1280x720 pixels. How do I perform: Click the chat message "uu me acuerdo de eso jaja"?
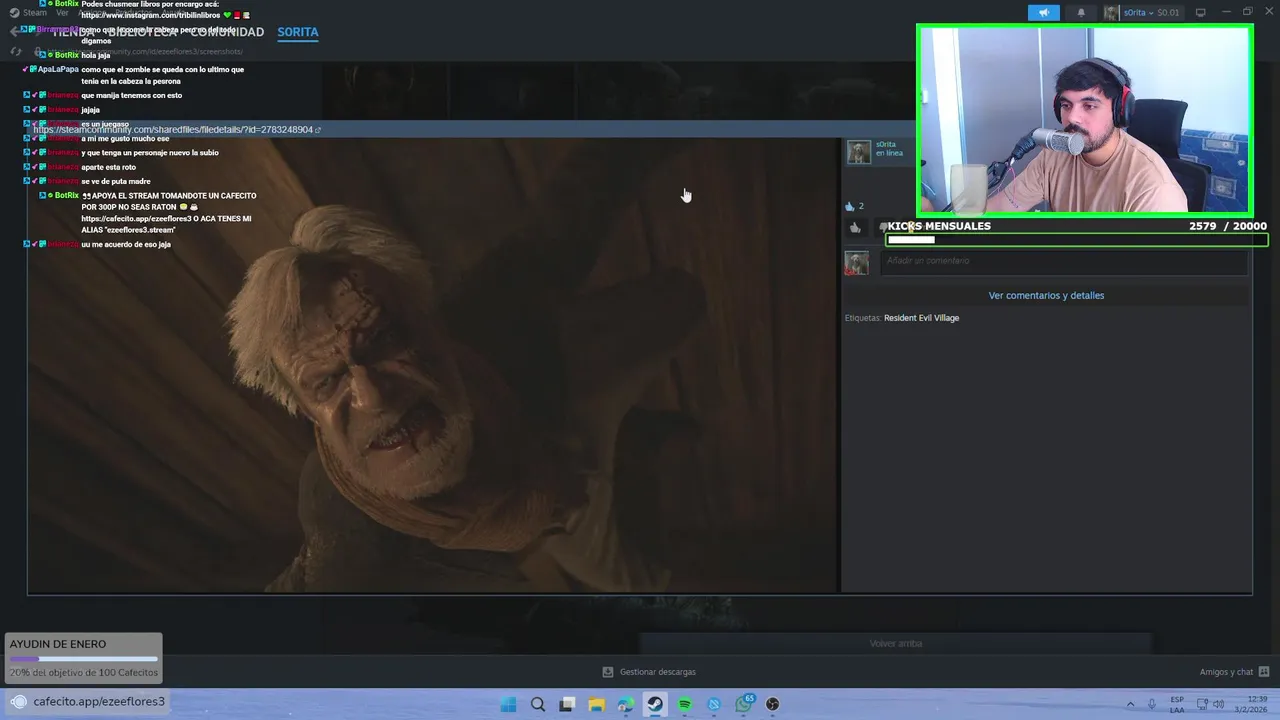(126, 244)
